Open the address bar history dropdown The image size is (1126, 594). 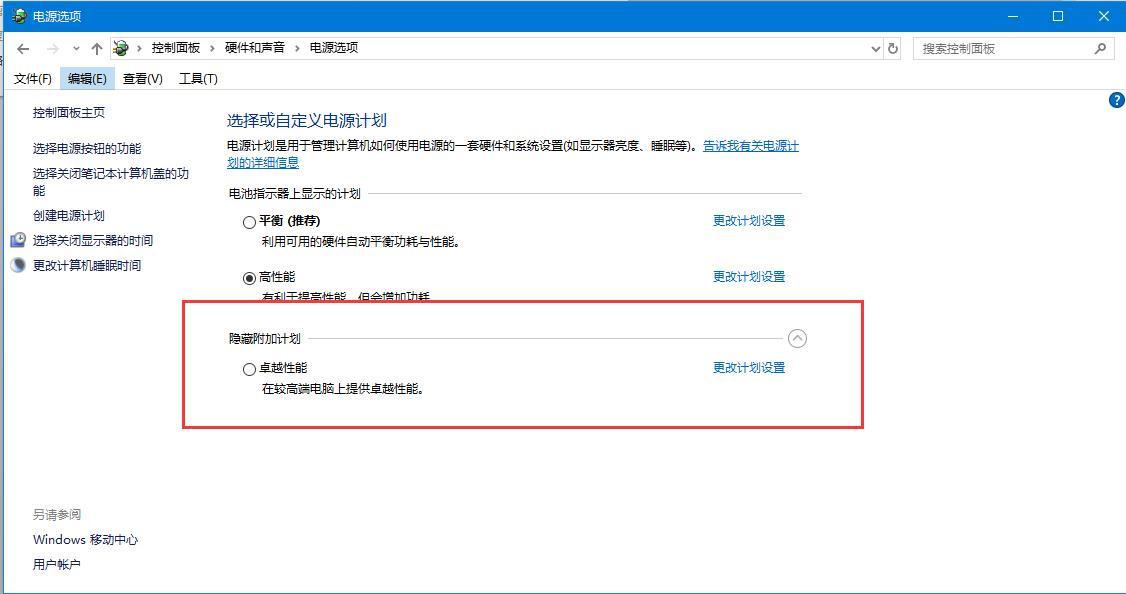click(x=875, y=47)
